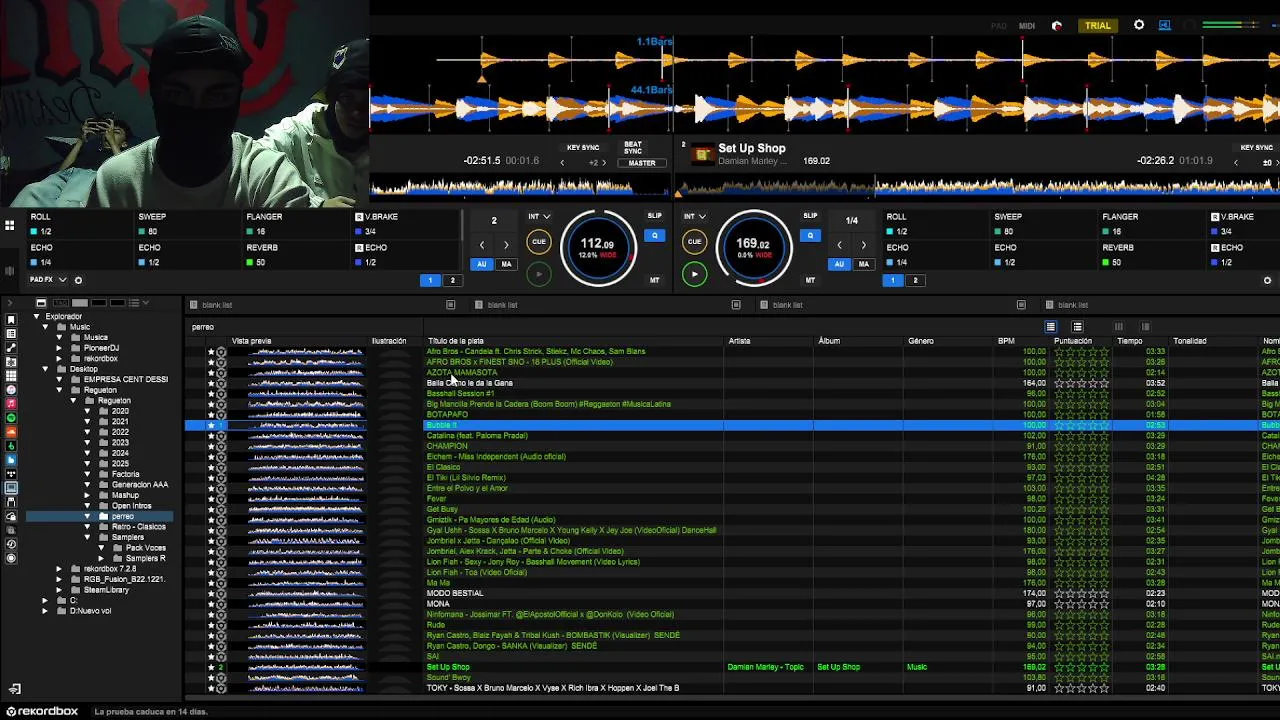
Task: Sort by the BPM column header
Action: pos(1006,341)
